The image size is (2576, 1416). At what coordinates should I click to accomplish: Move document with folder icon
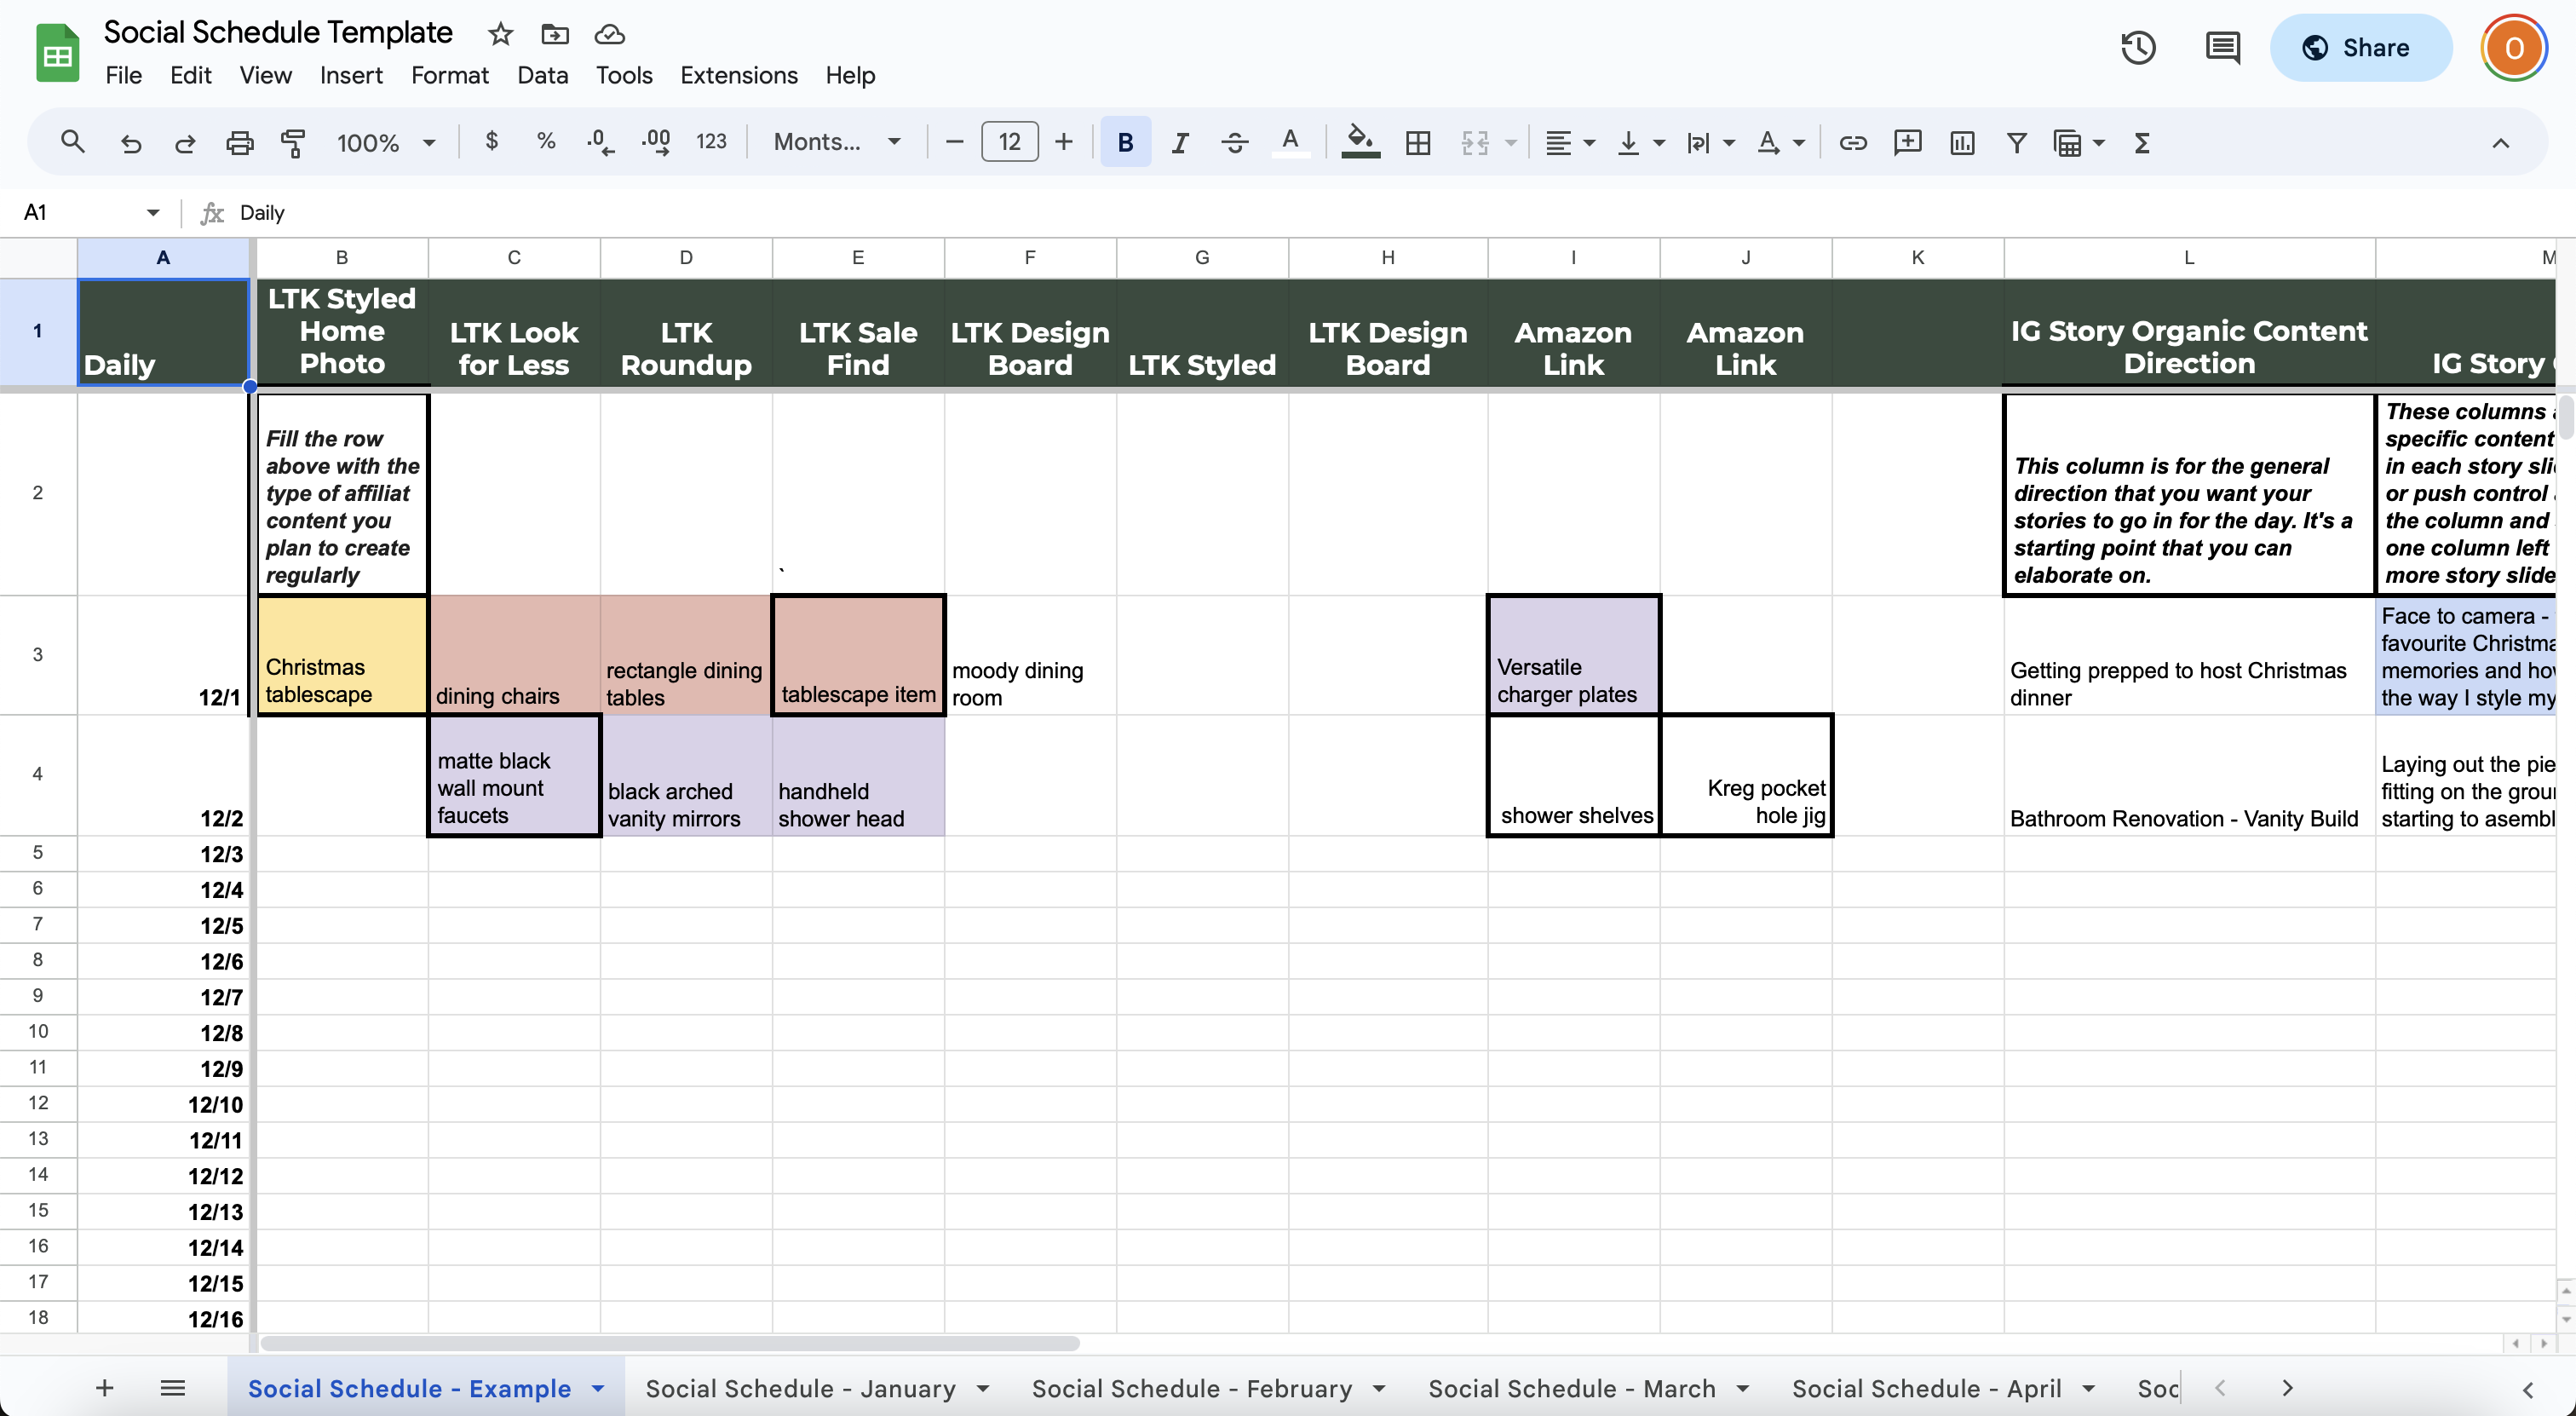point(554,34)
